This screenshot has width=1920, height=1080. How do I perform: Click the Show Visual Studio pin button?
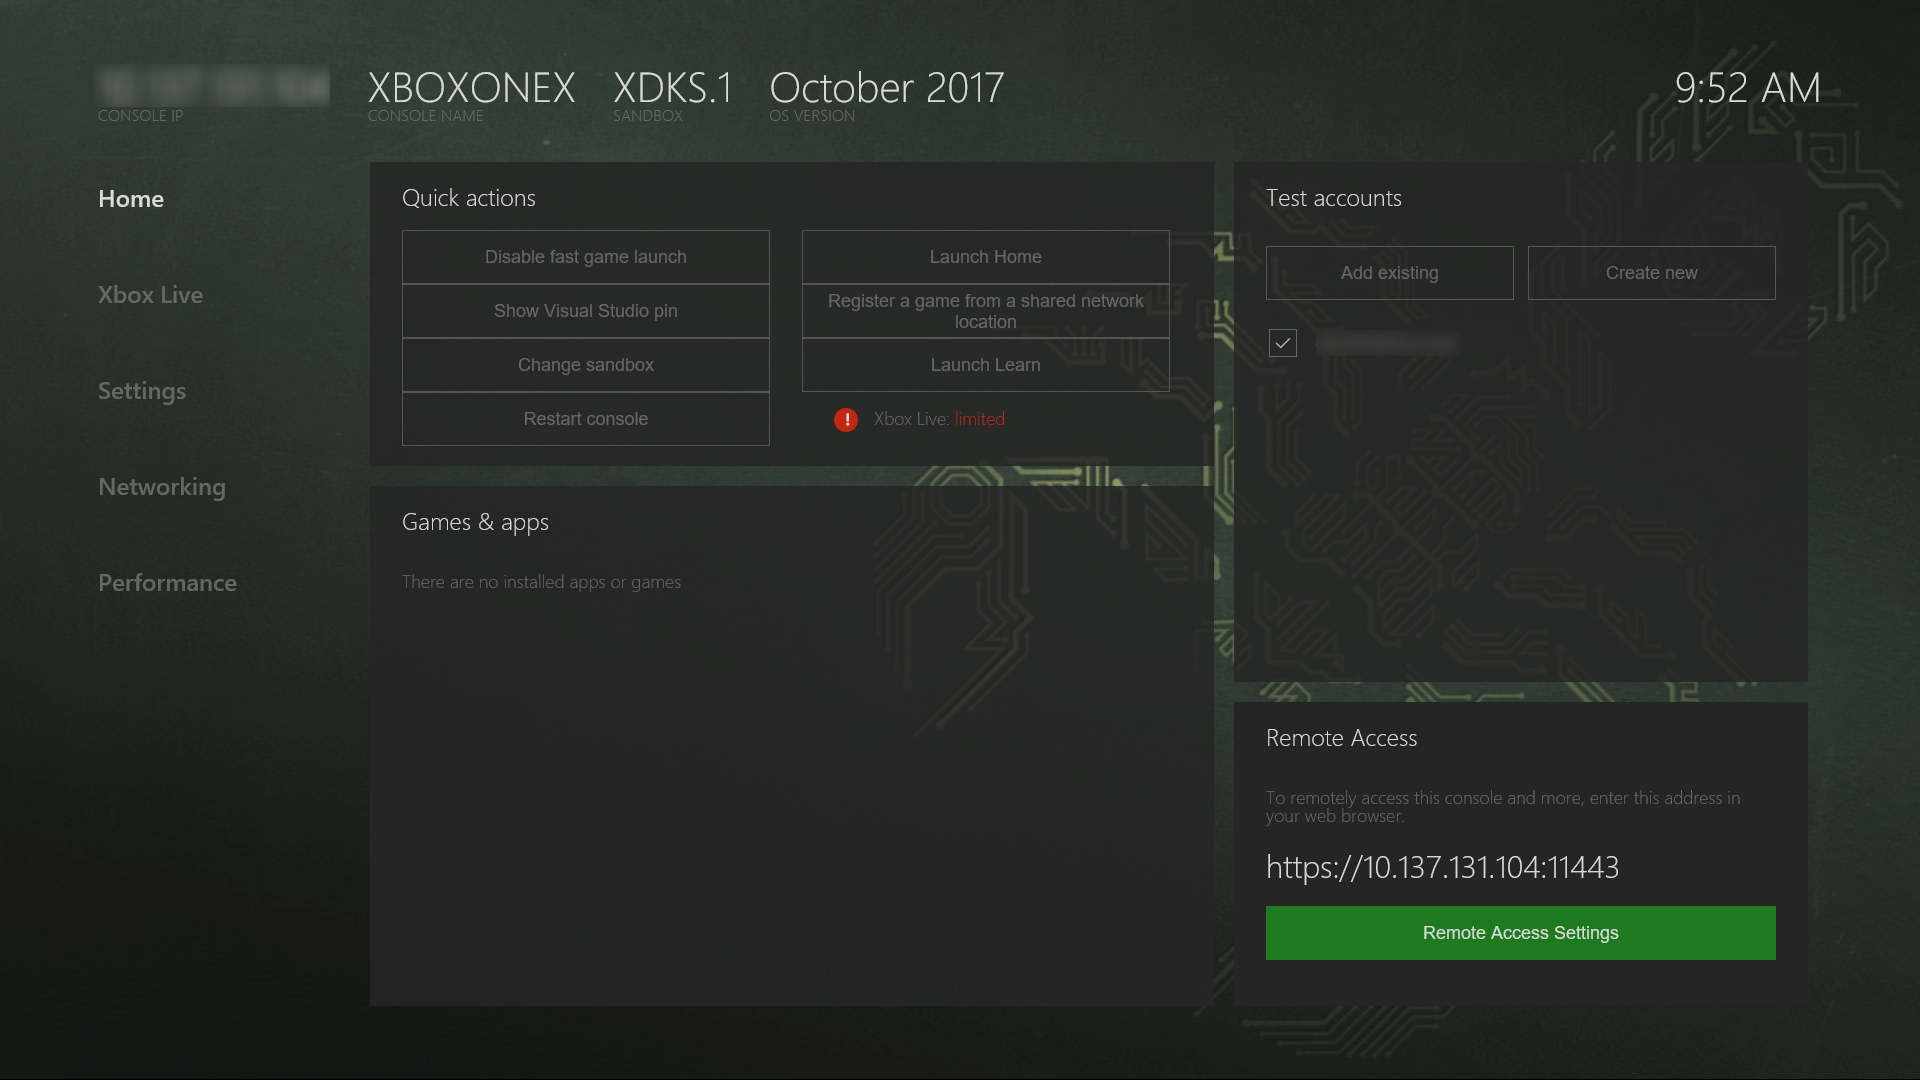pos(585,311)
